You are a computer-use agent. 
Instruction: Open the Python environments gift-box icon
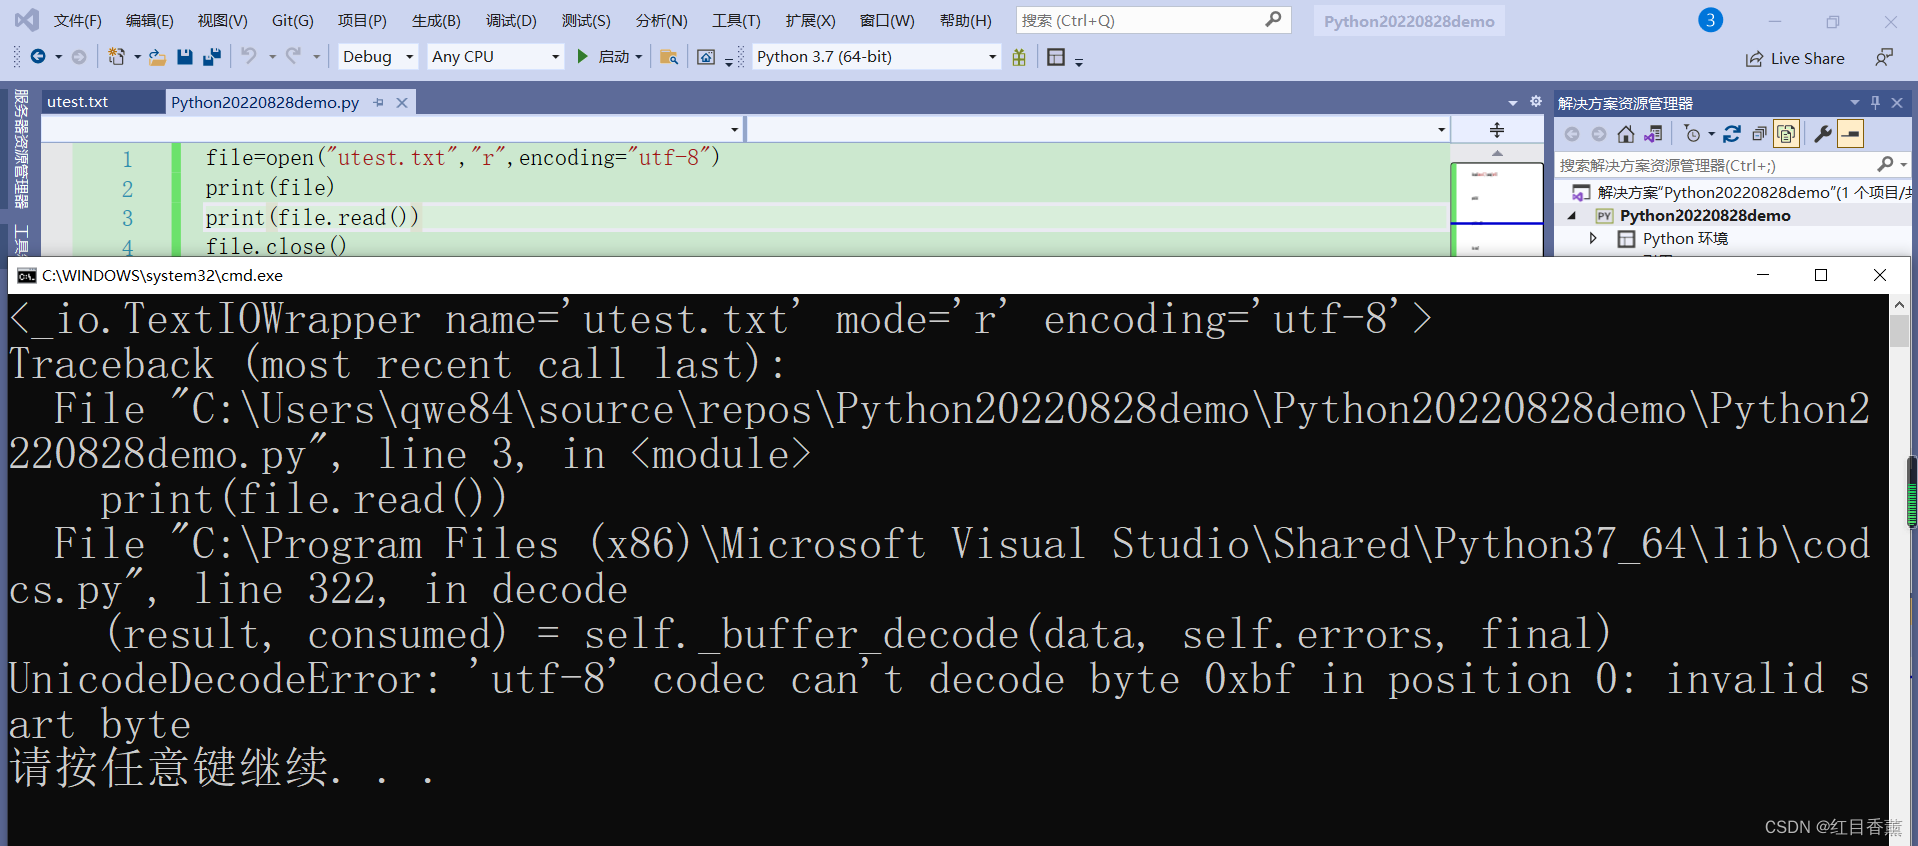1019,57
